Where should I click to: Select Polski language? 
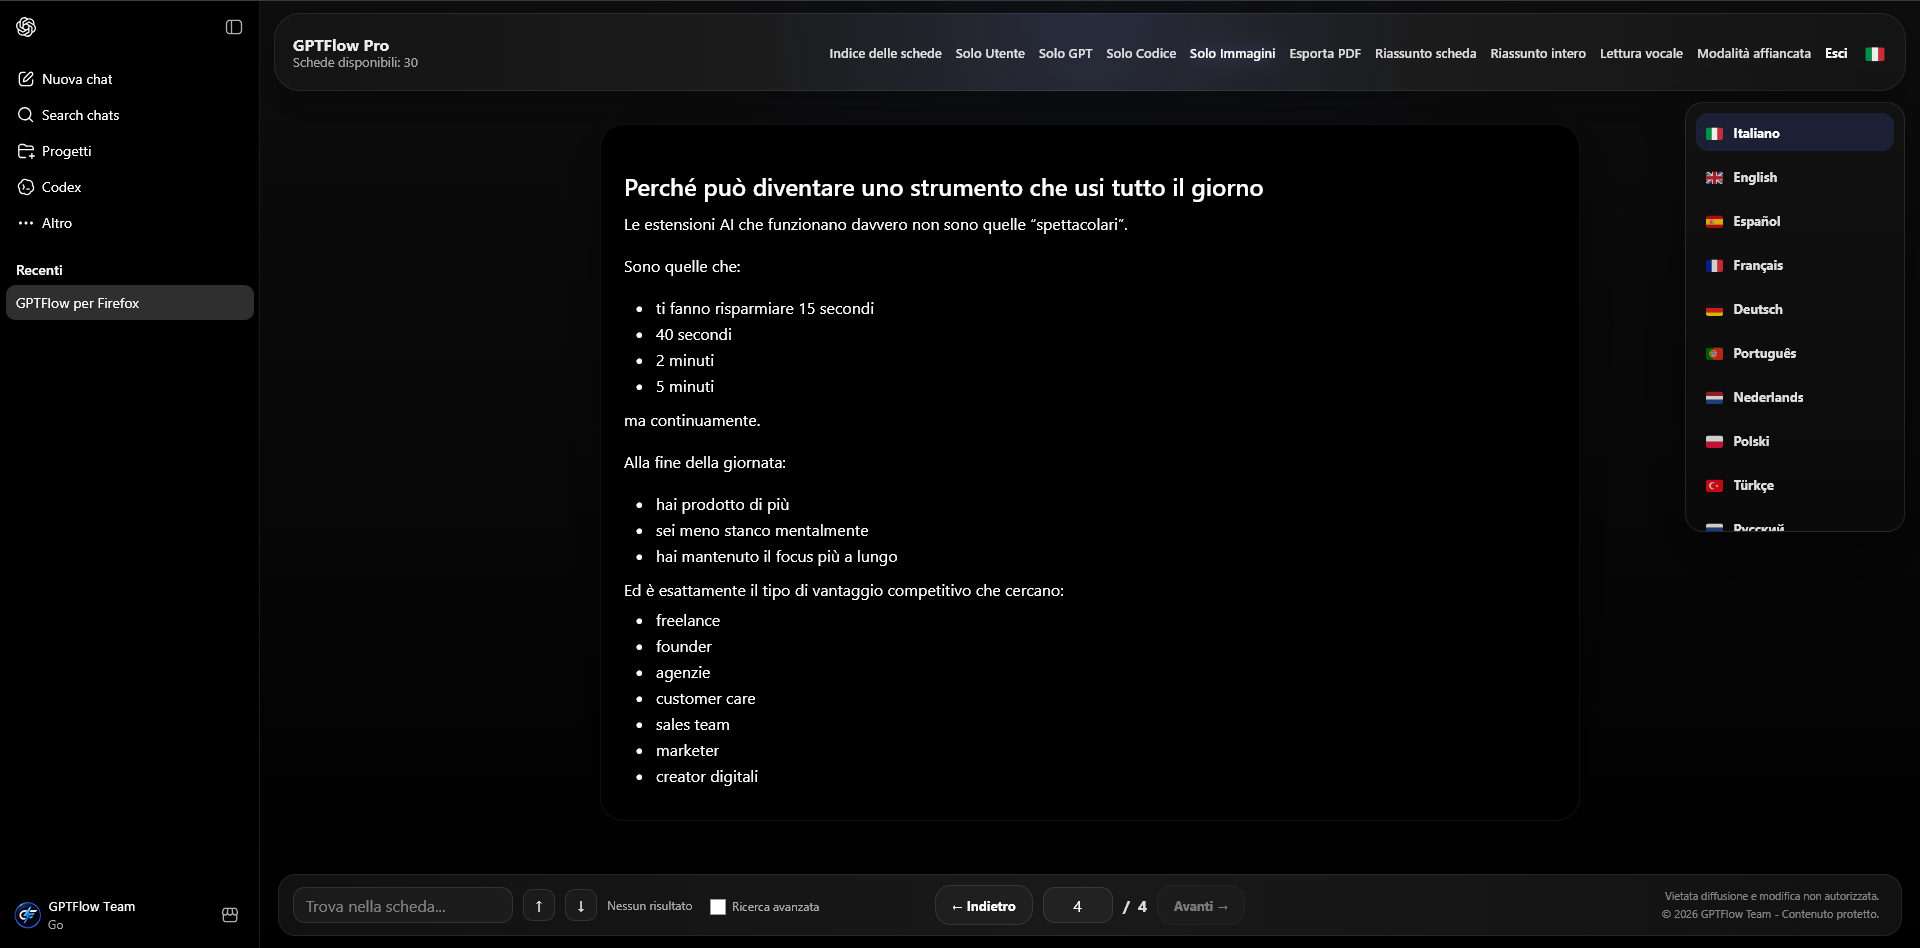click(x=1794, y=441)
